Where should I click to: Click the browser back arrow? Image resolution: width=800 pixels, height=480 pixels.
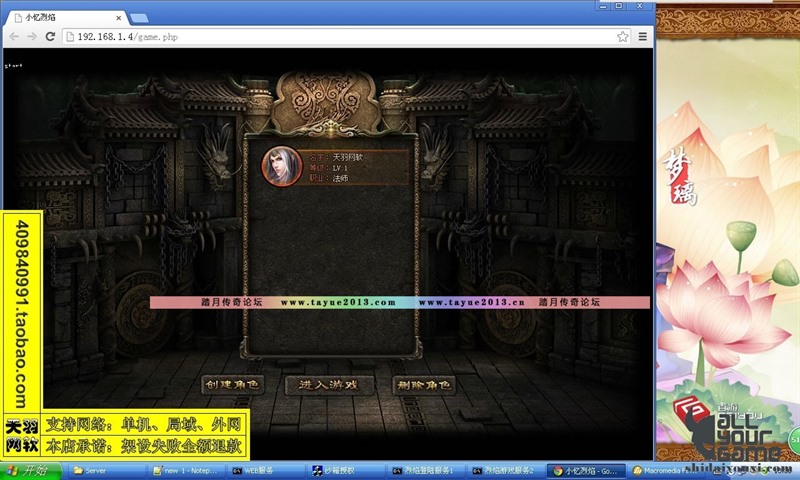(x=14, y=36)
